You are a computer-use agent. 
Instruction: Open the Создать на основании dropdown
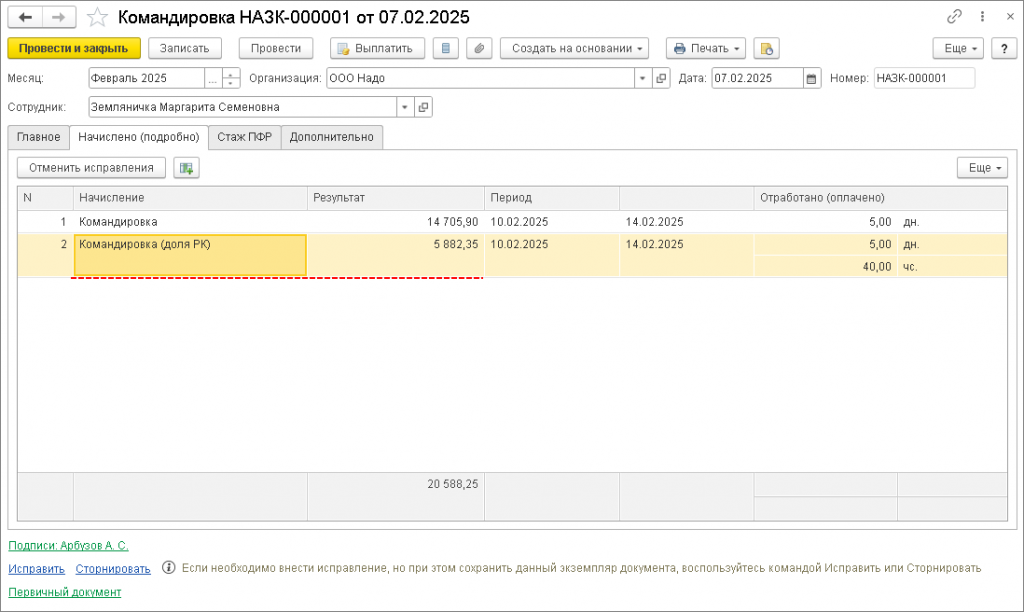pos(574,48)
